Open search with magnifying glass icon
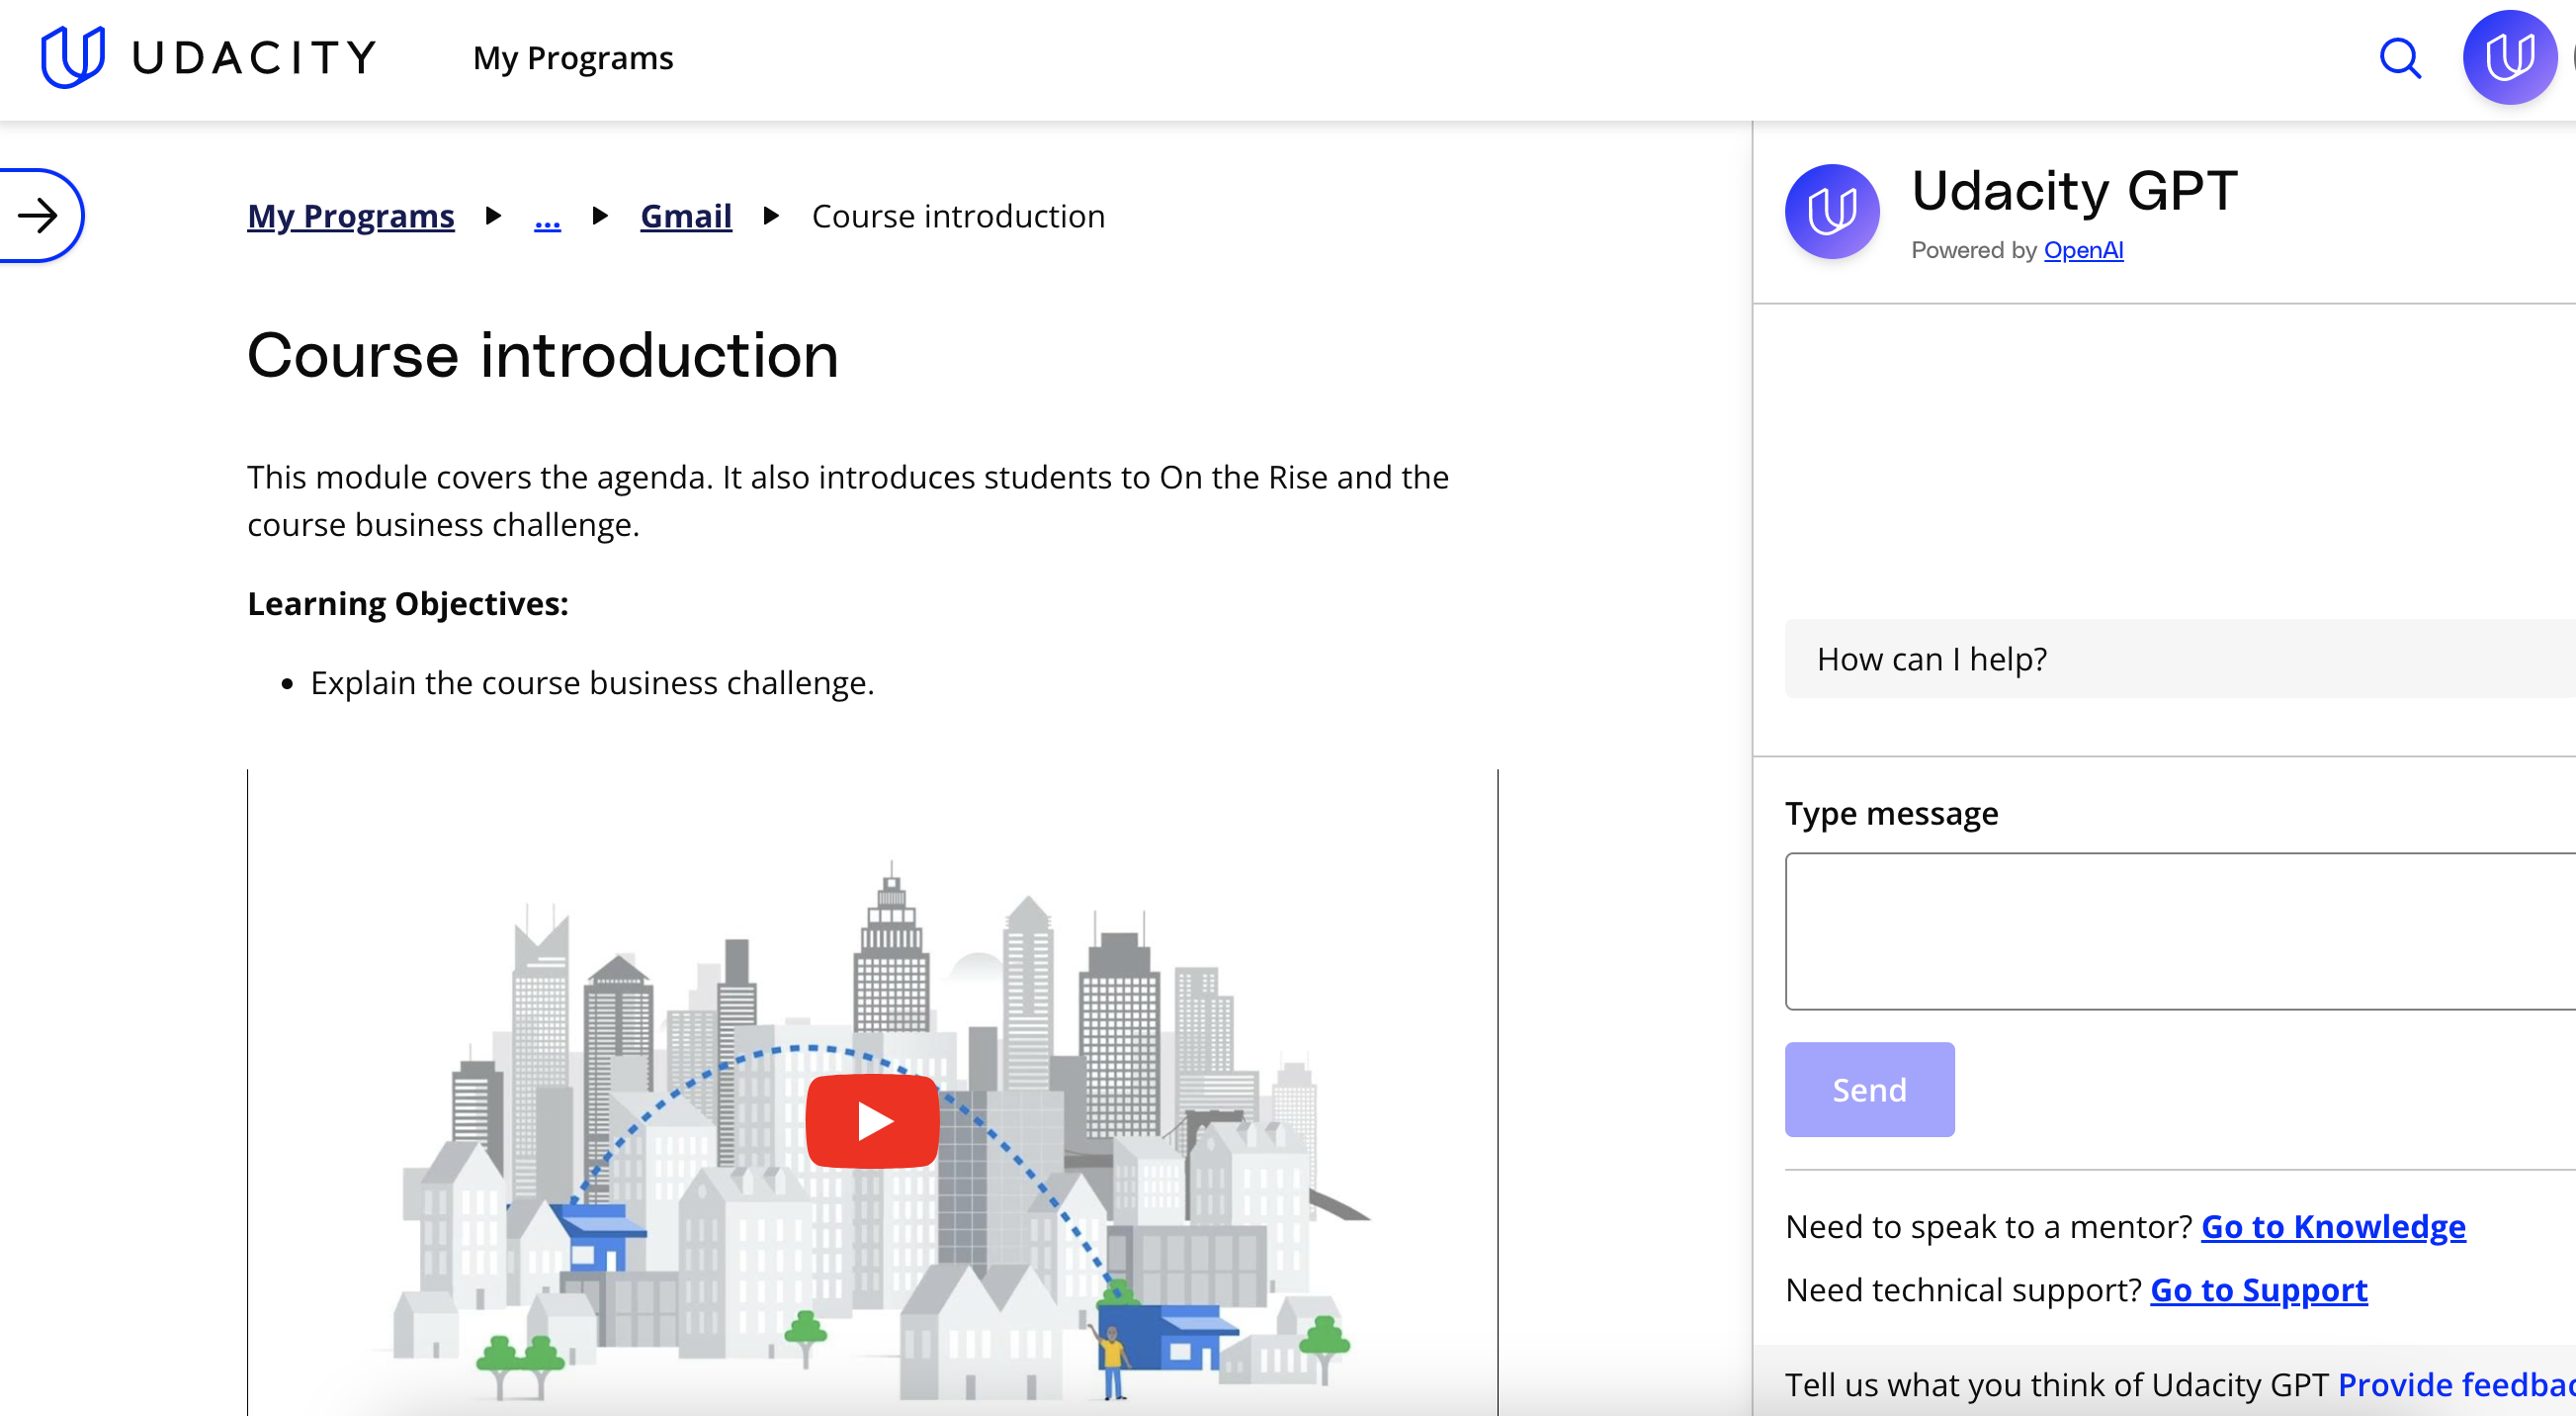This screenshot has height=1416, width=2576. coord(2399,58)
